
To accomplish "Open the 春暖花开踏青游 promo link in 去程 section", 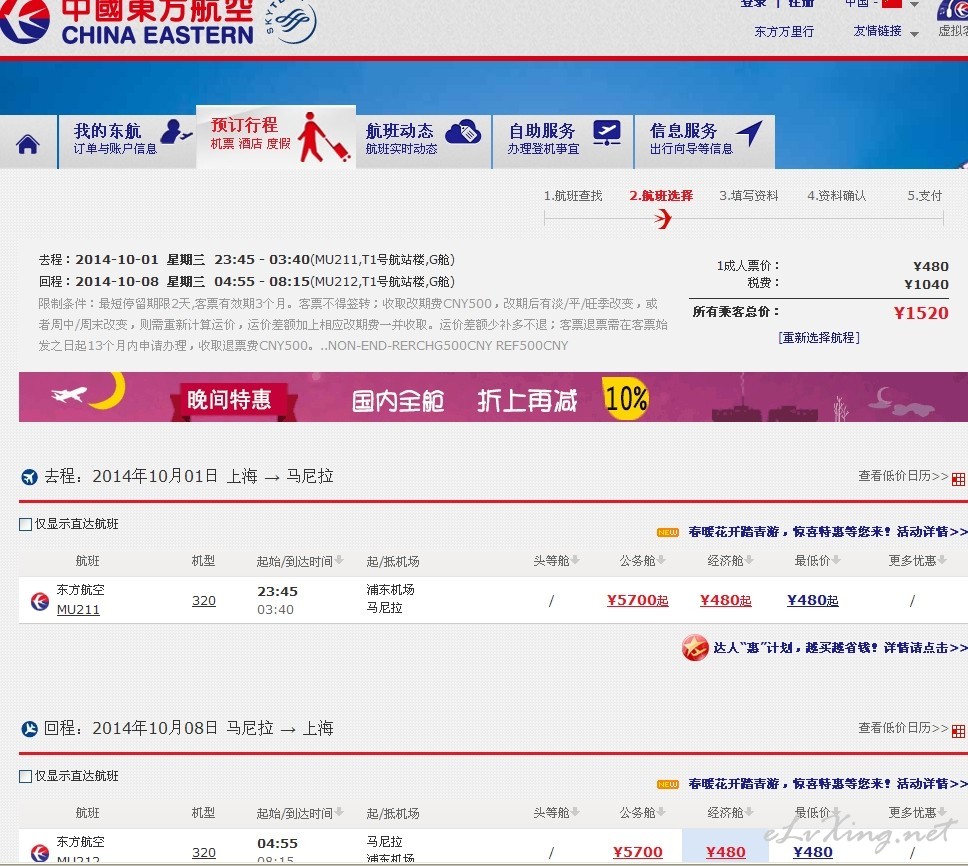I will click(828, 532).
